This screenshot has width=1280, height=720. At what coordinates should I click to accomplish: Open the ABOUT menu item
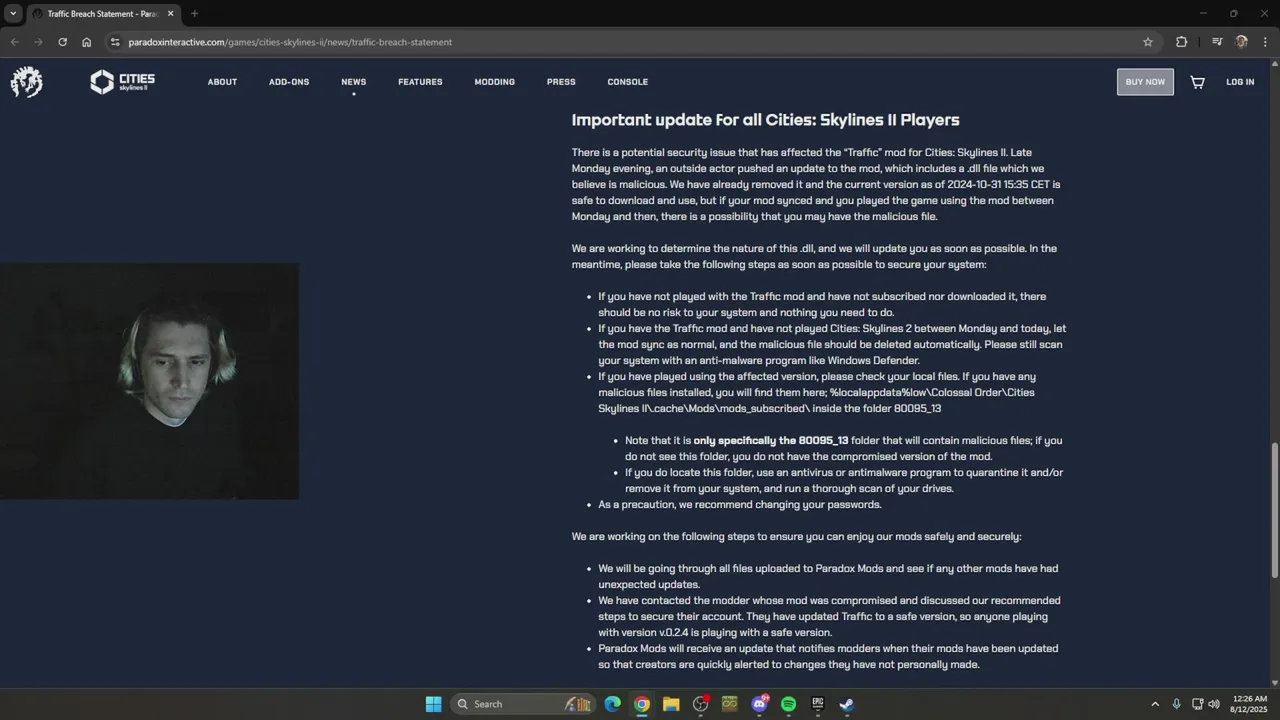tap(222, 82)
